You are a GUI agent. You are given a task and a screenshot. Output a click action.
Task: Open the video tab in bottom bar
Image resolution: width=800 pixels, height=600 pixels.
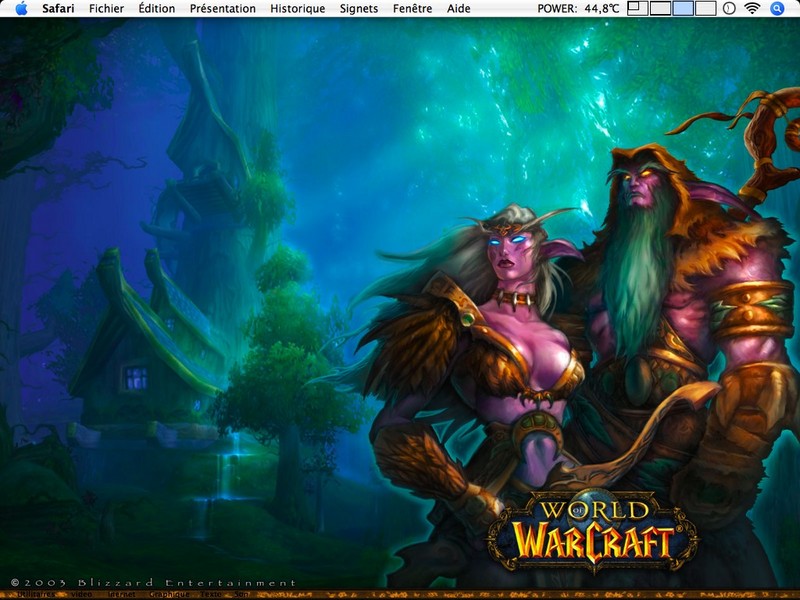82,594
